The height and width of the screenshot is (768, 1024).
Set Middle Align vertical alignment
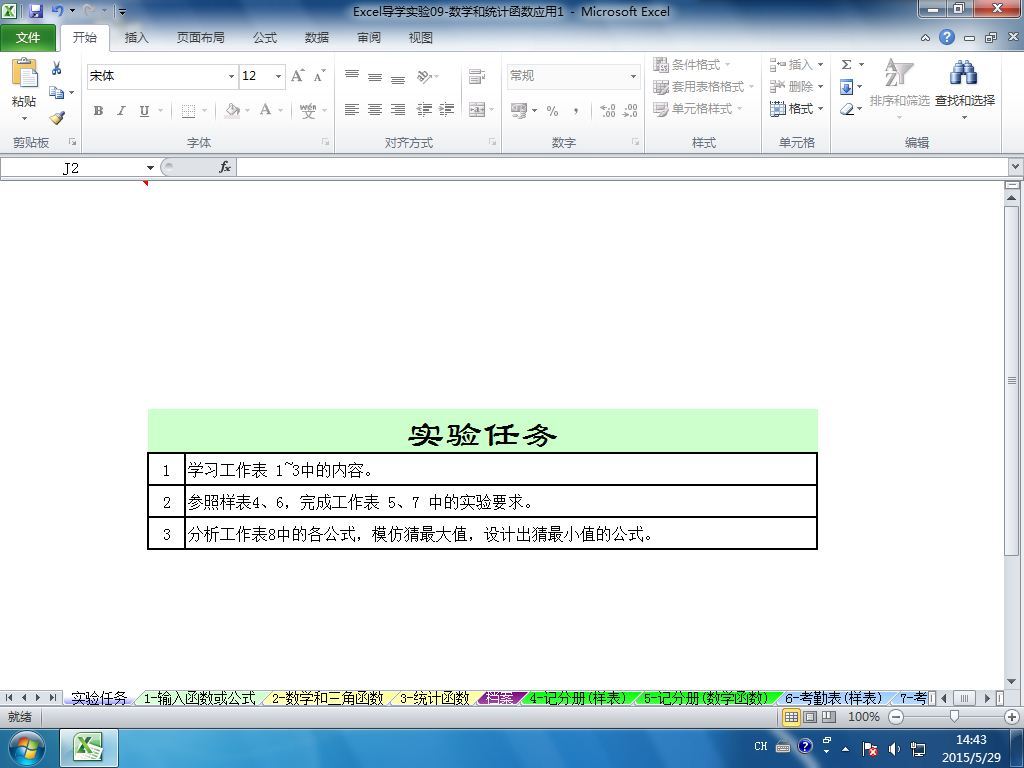375,76
